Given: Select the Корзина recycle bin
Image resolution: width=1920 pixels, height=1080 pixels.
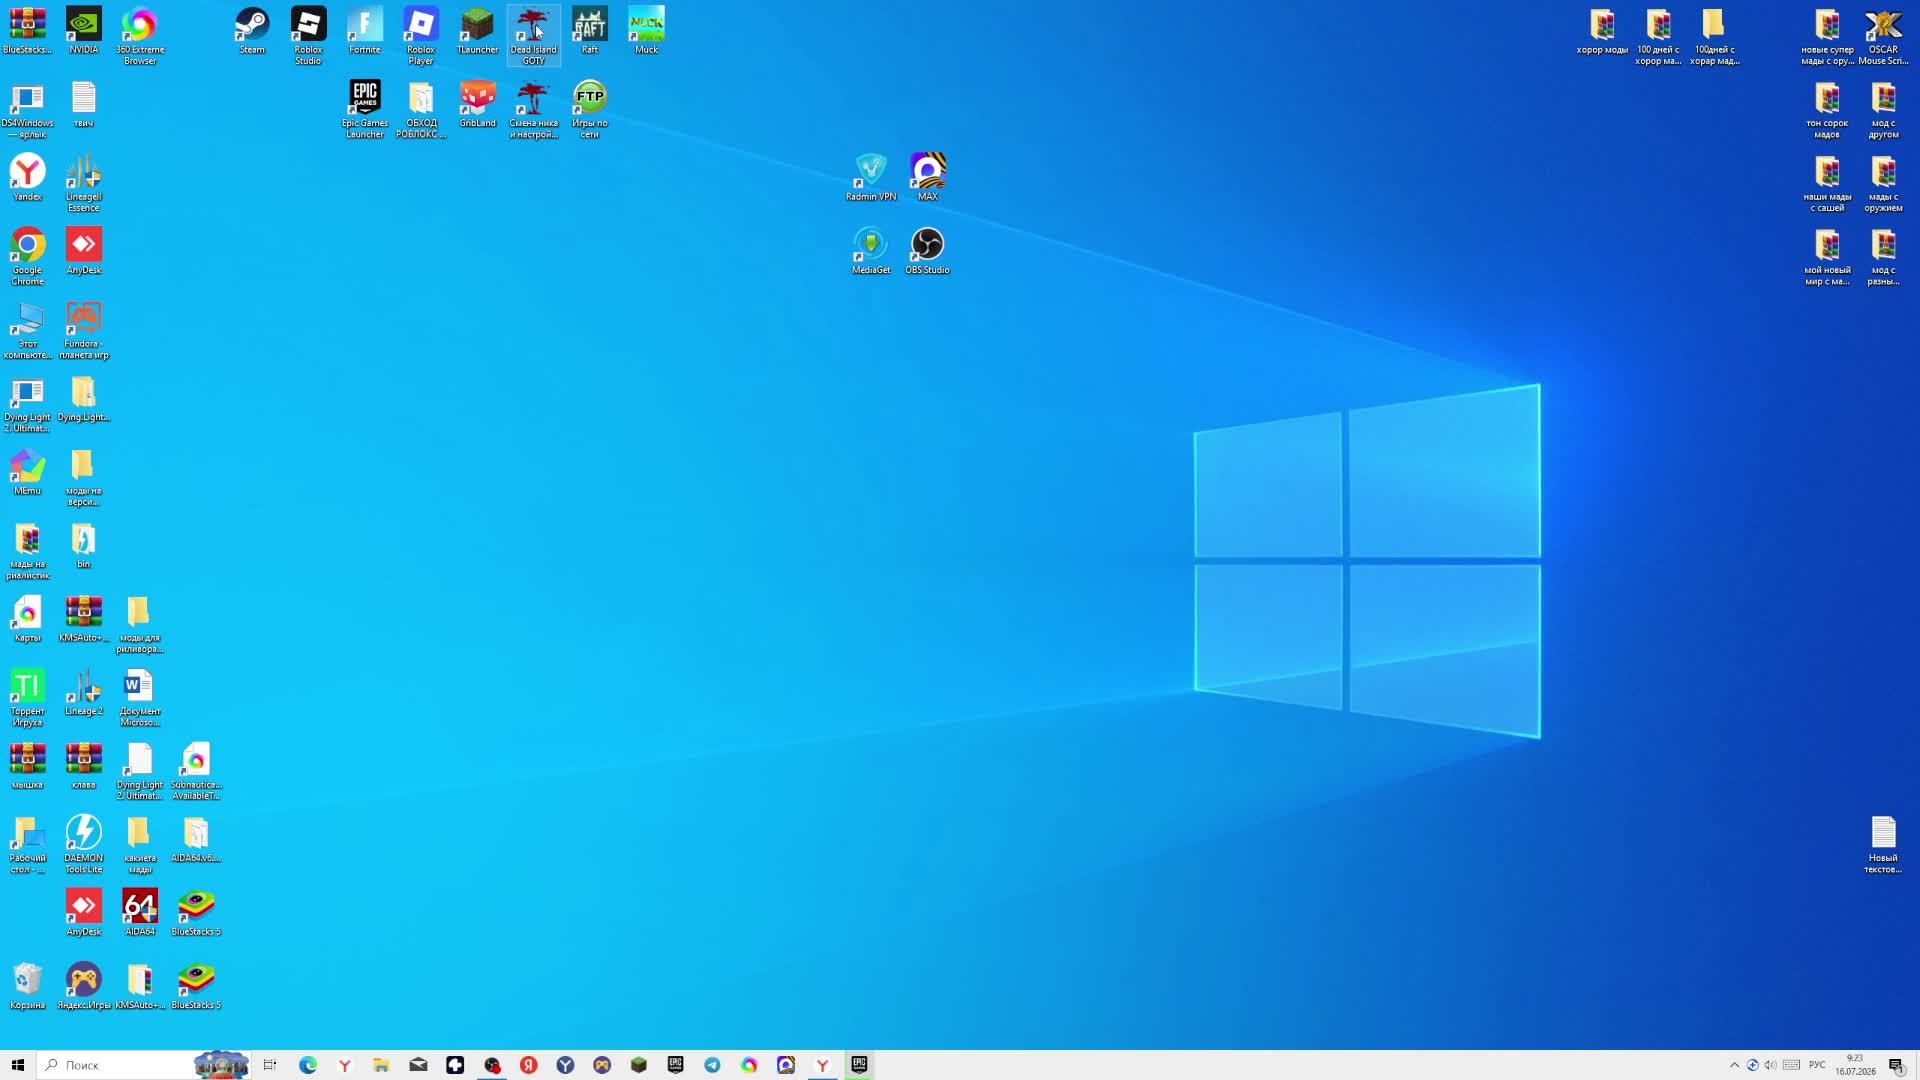Looking at the screenshot, I should click(x=27, y=986).
